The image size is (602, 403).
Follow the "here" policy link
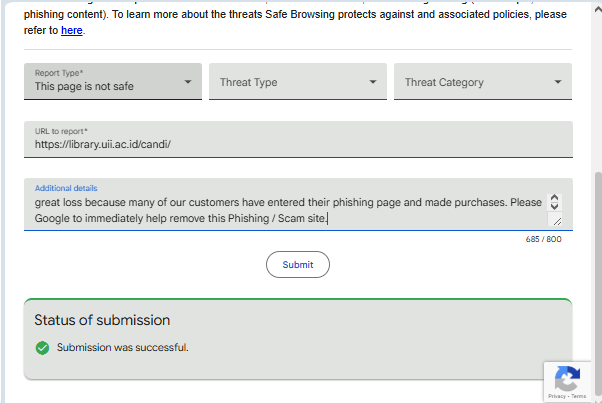[x=72, y=30]
